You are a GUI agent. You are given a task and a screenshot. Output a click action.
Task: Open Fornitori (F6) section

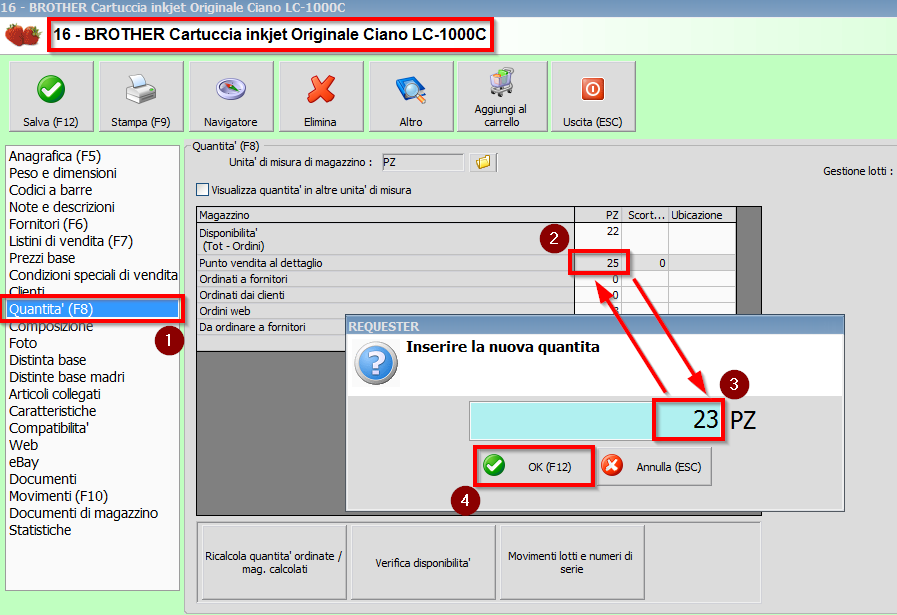coord(49,224)
